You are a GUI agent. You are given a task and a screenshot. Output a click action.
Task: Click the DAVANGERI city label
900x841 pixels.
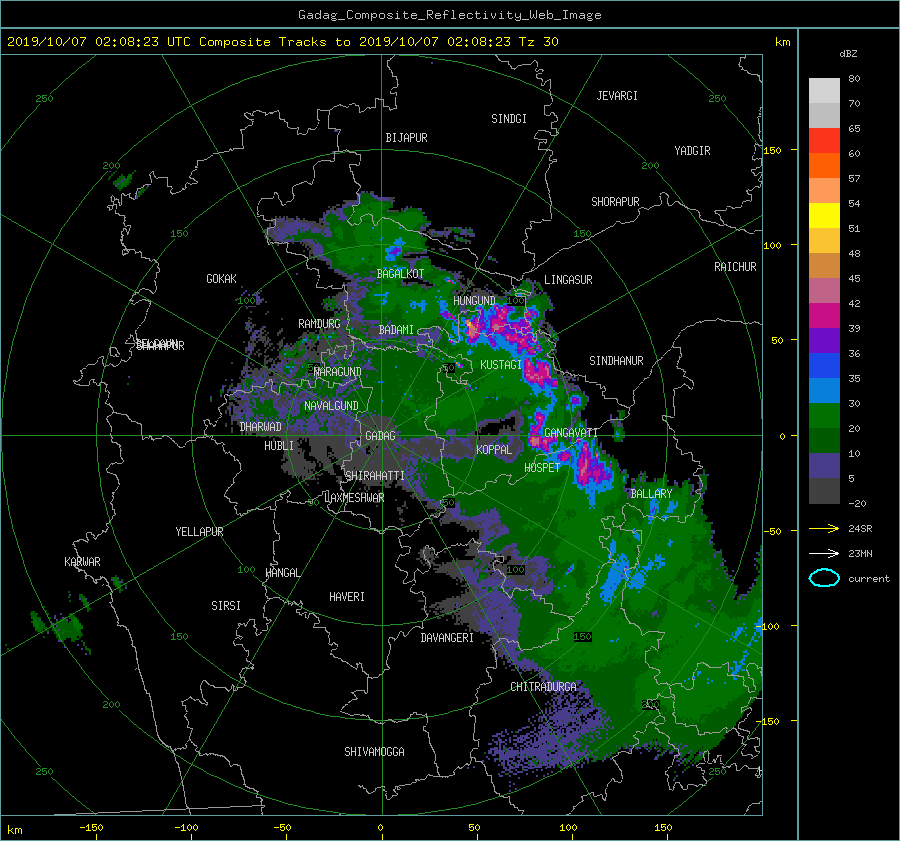click(x=447, y=638)
